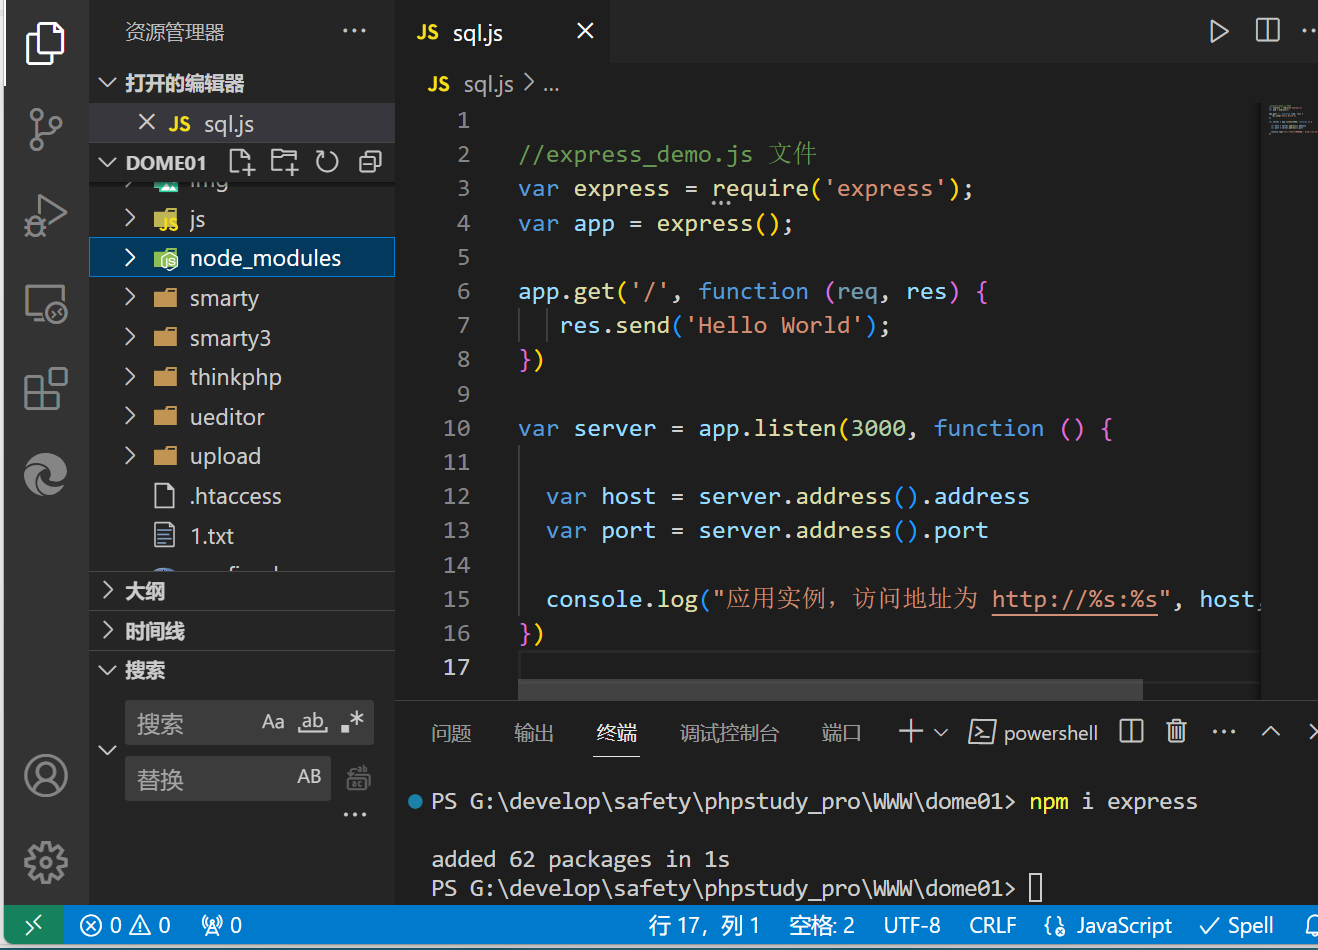Change indentation setting 空格: 2
Screen dimensions: 1318x950
tap(821, 925)
